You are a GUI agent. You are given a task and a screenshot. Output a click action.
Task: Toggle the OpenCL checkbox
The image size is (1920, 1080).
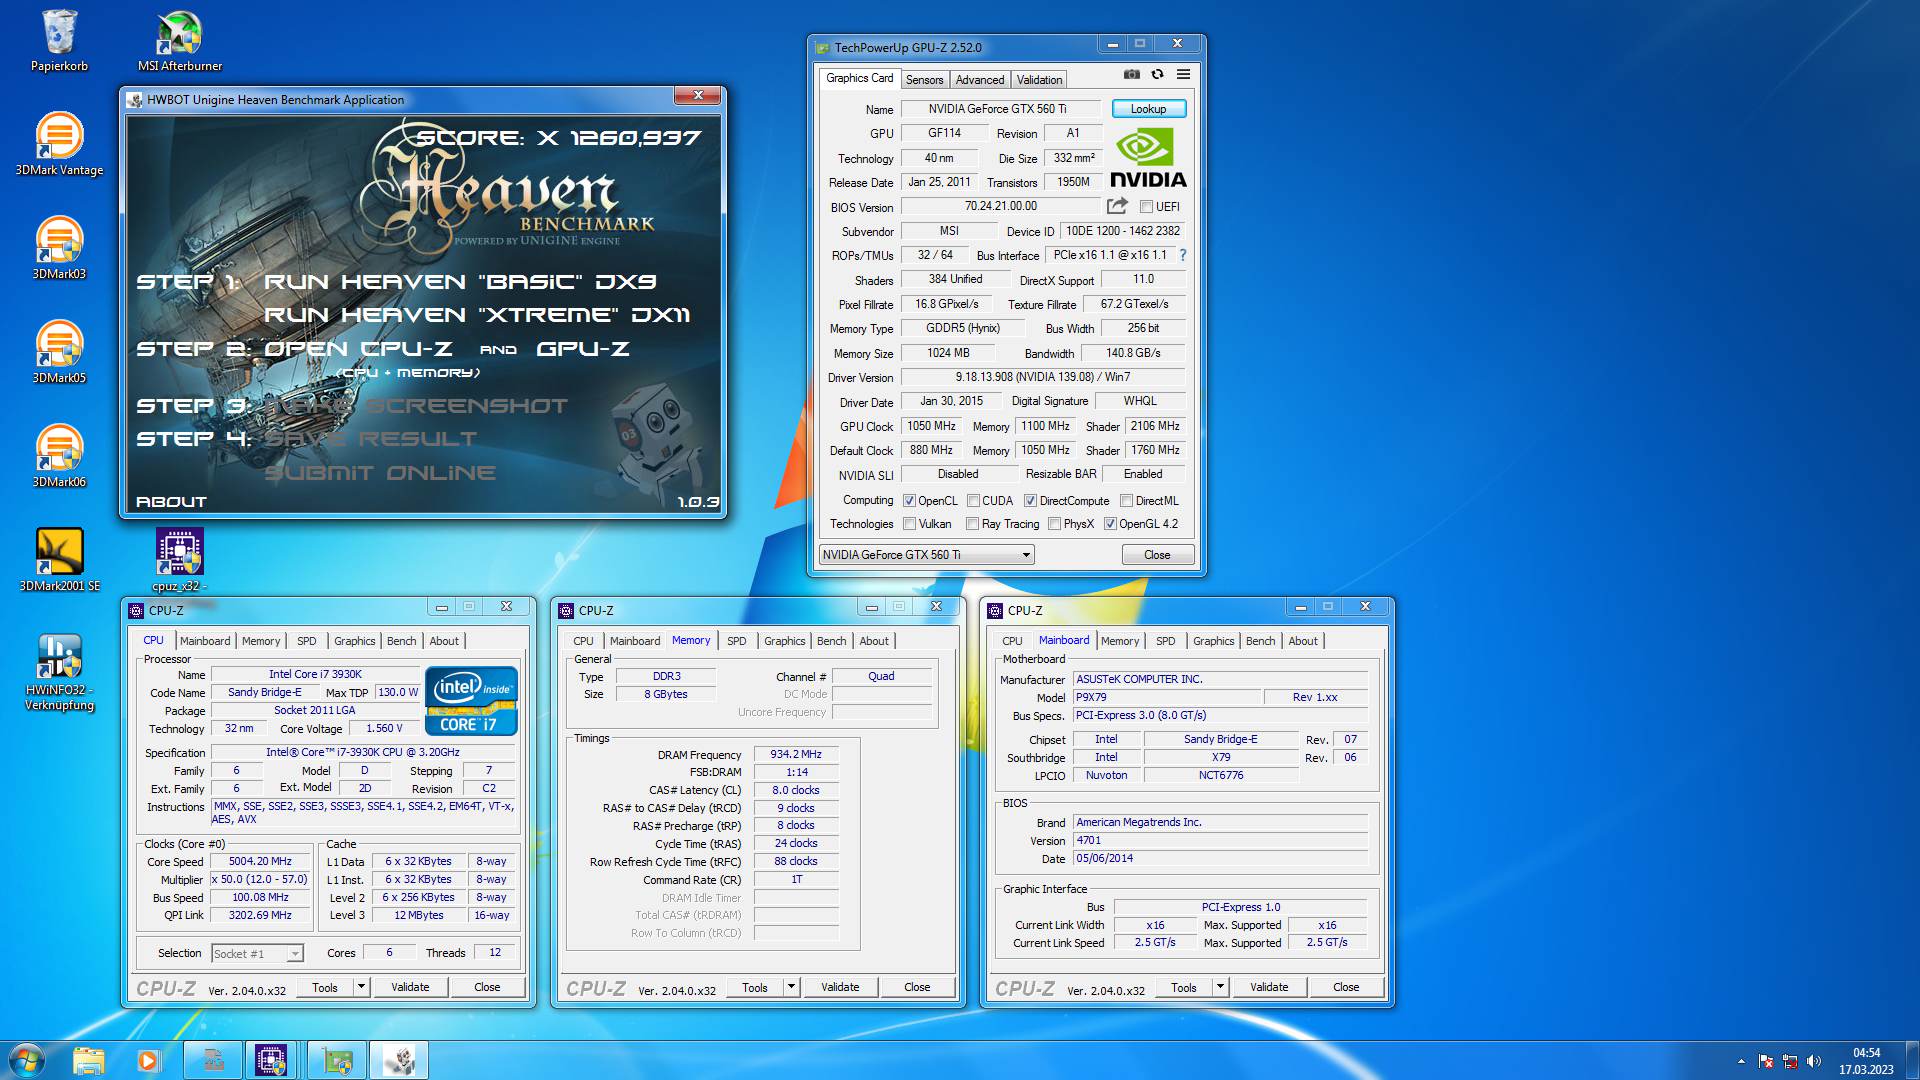pos(909,501)
